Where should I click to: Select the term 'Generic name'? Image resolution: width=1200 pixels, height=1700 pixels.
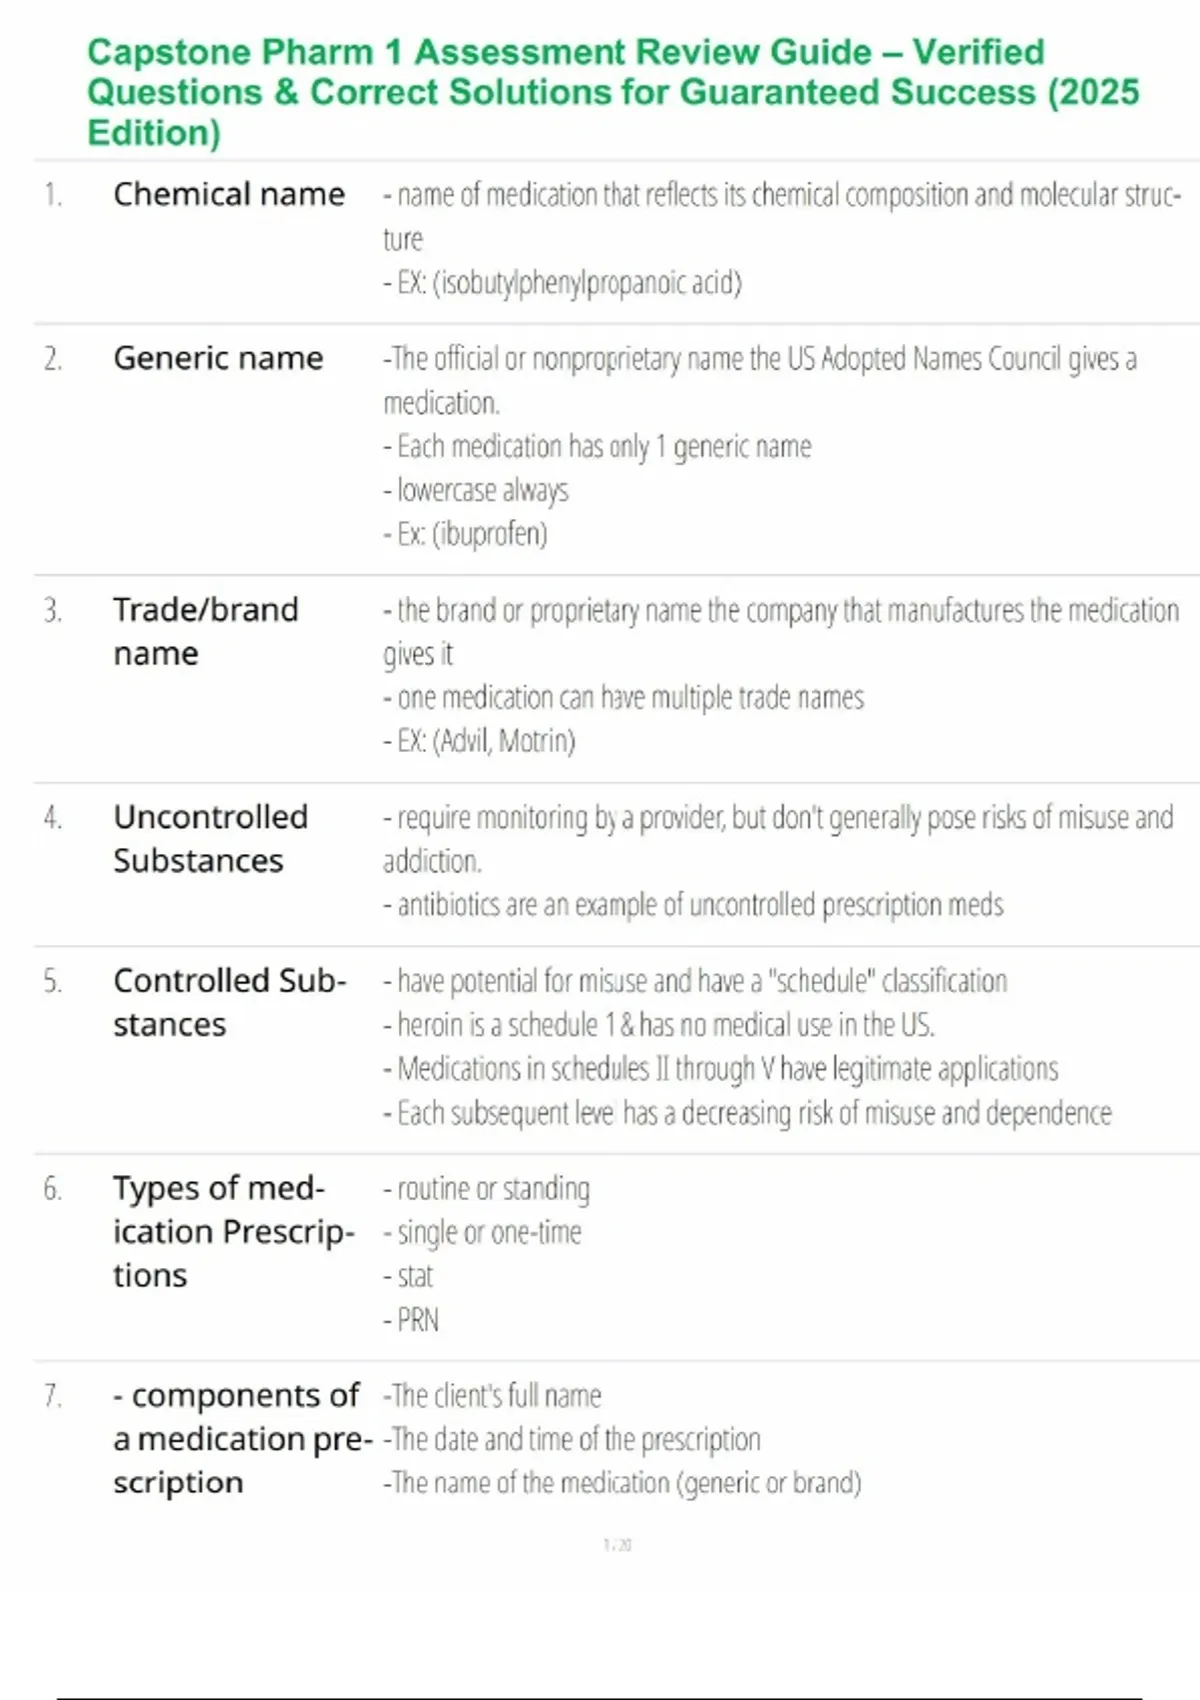[218, 358]
